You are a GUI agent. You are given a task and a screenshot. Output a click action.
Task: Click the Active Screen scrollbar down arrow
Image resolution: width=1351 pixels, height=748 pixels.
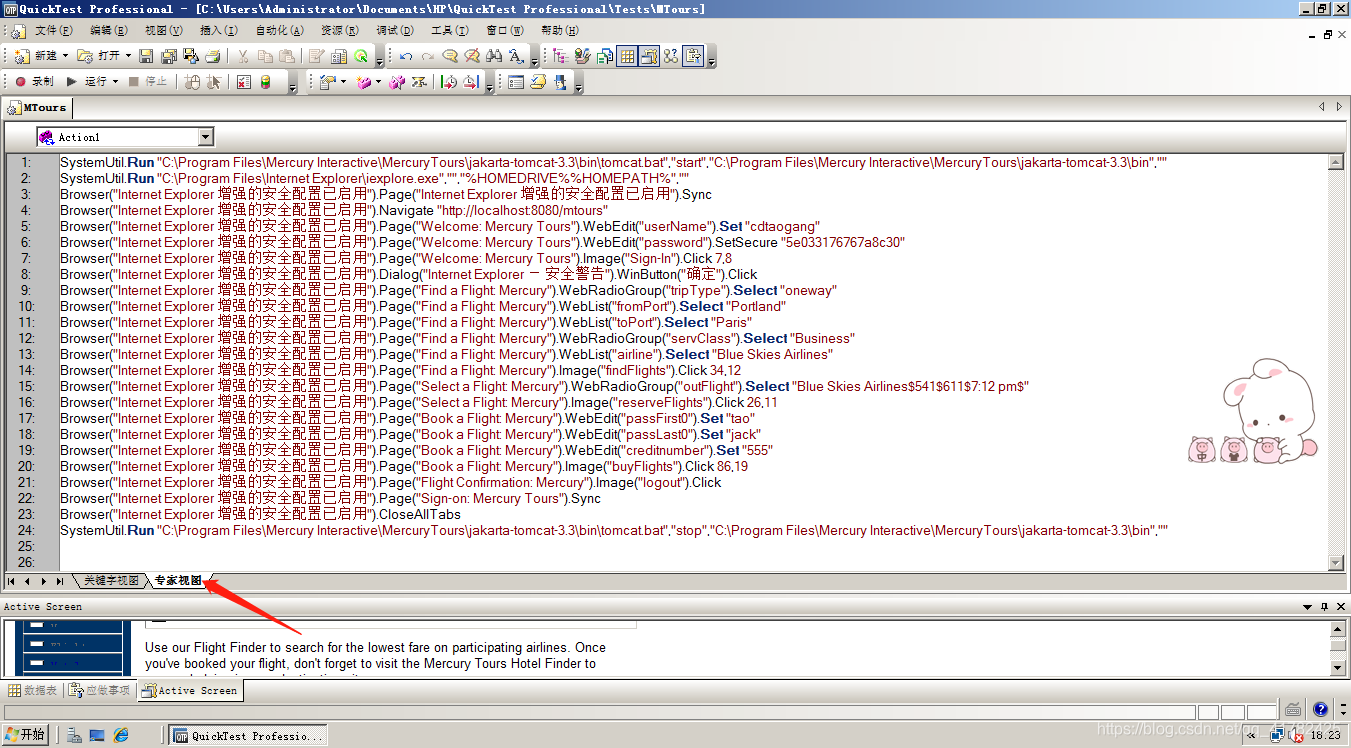pyautogui.click(x=1338, y=667)
